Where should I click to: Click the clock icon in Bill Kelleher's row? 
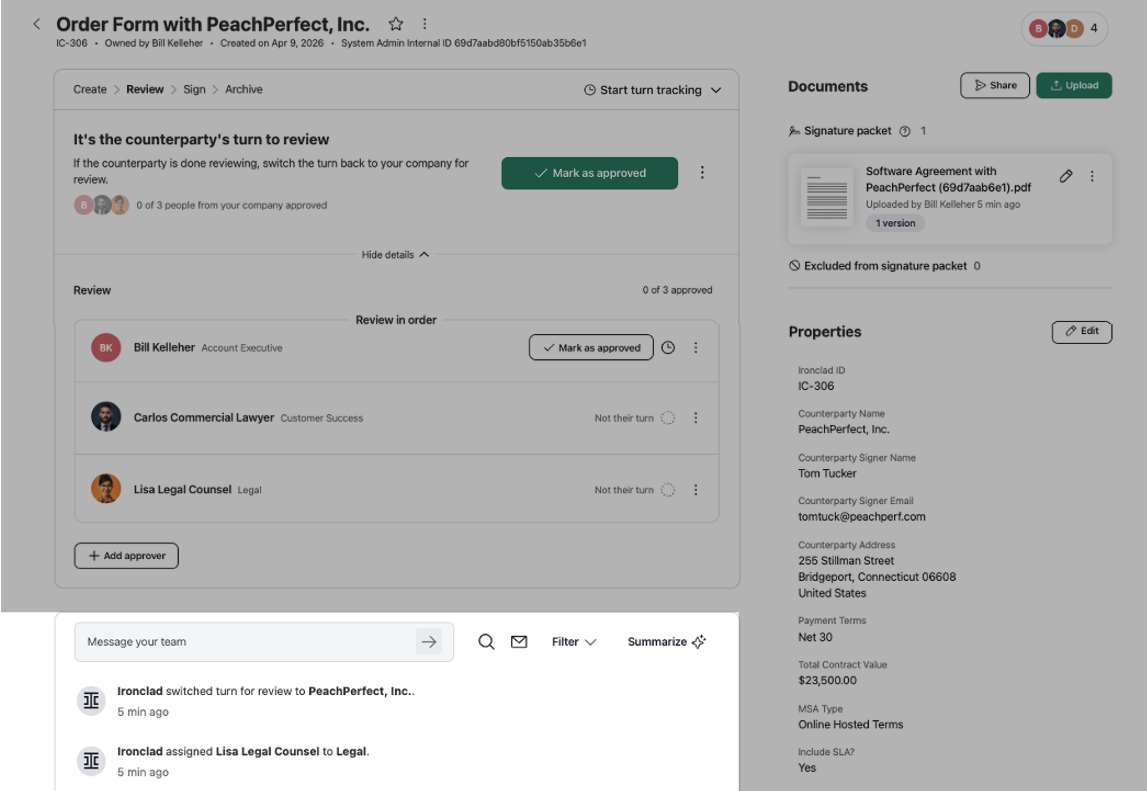pyautogui.click(x=668, y=348)
